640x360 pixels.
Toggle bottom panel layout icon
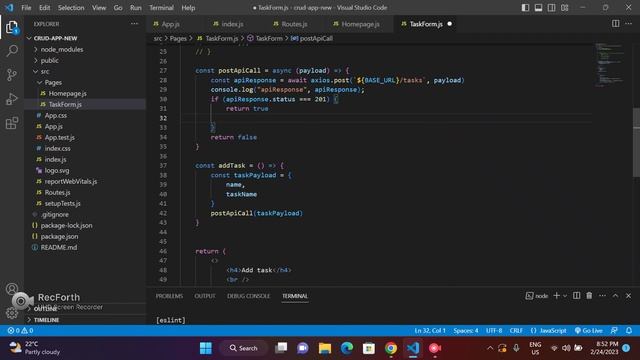pos(538,8)
